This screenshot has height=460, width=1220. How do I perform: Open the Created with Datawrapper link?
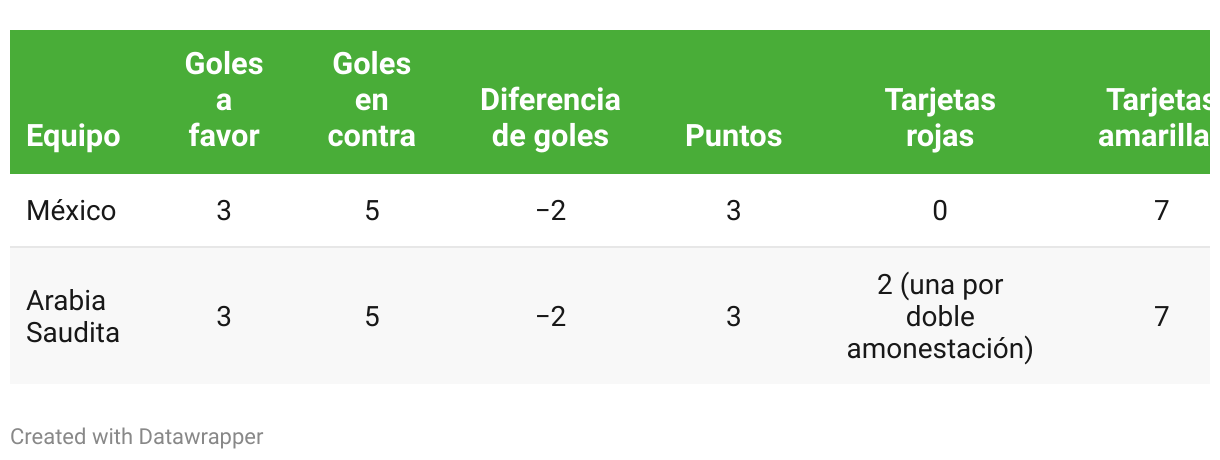(x=137, y=437)
